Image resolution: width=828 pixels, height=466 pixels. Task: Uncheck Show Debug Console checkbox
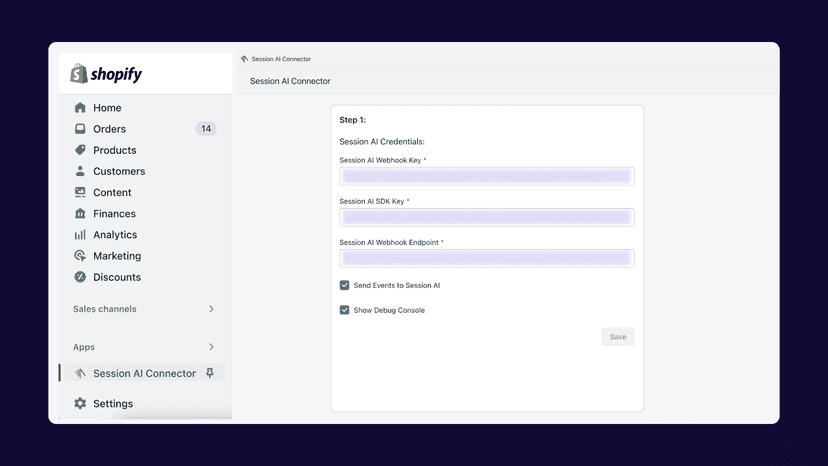344,310
